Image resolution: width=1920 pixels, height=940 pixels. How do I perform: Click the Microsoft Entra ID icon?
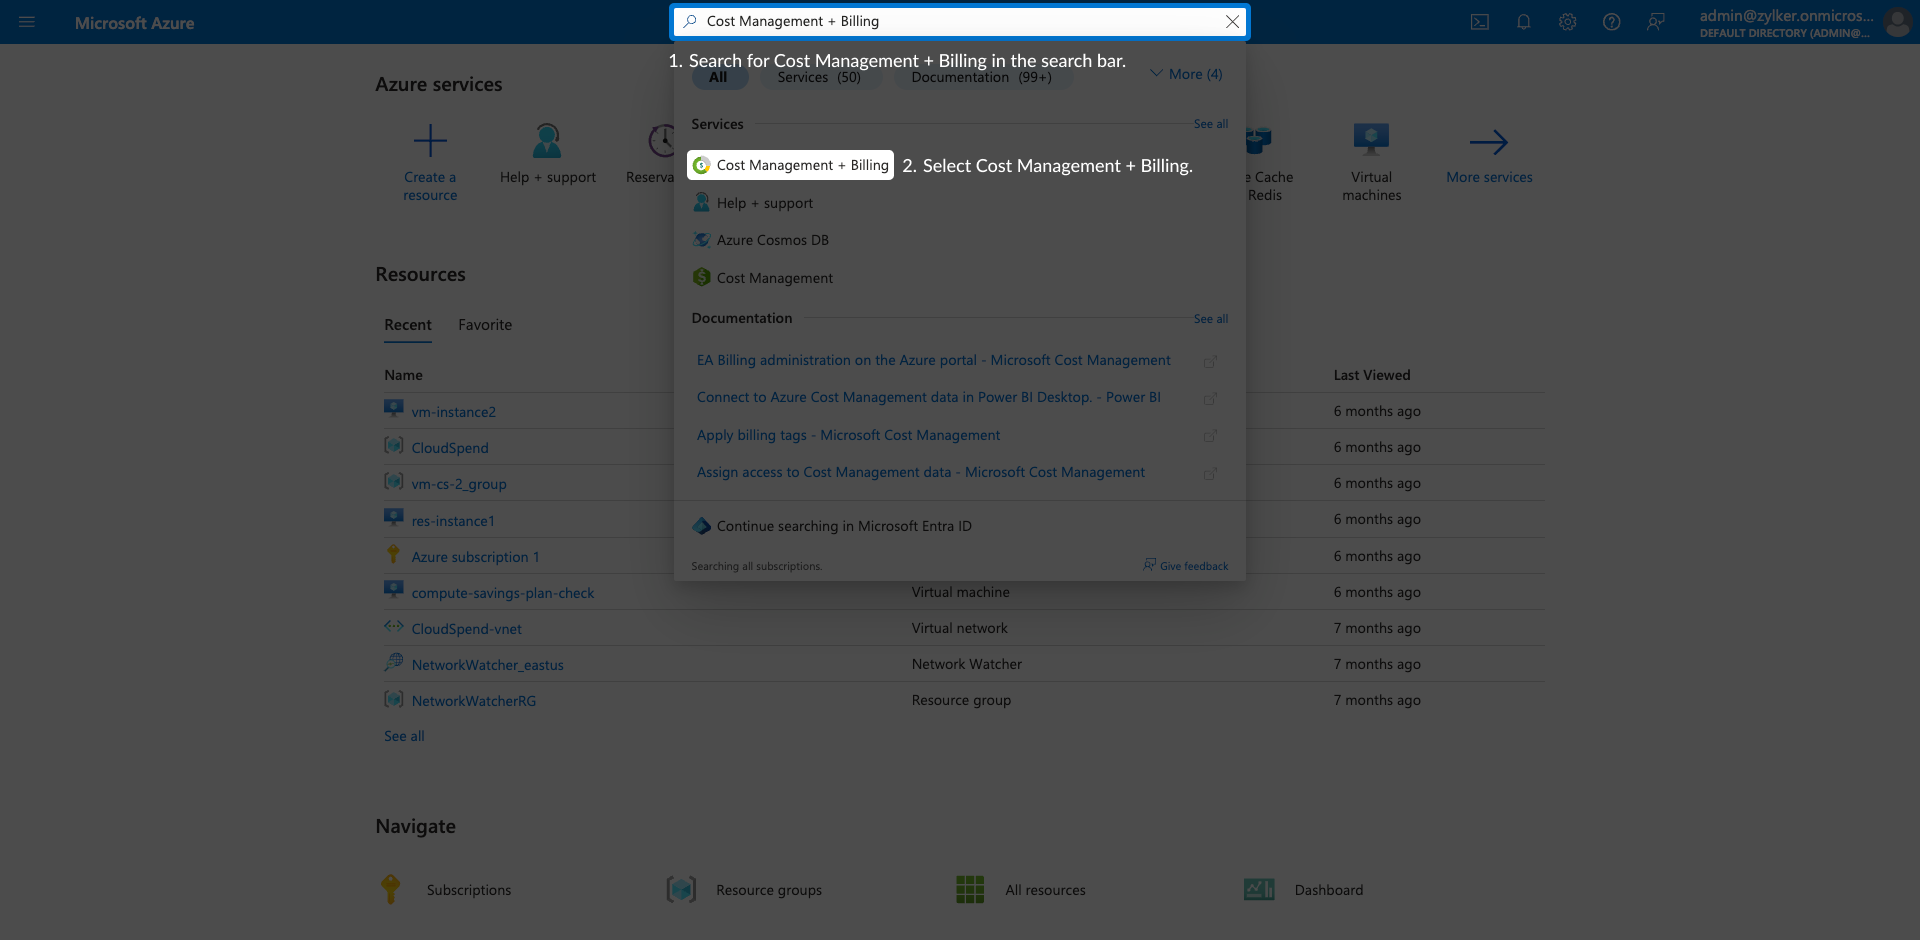(702, 526)
